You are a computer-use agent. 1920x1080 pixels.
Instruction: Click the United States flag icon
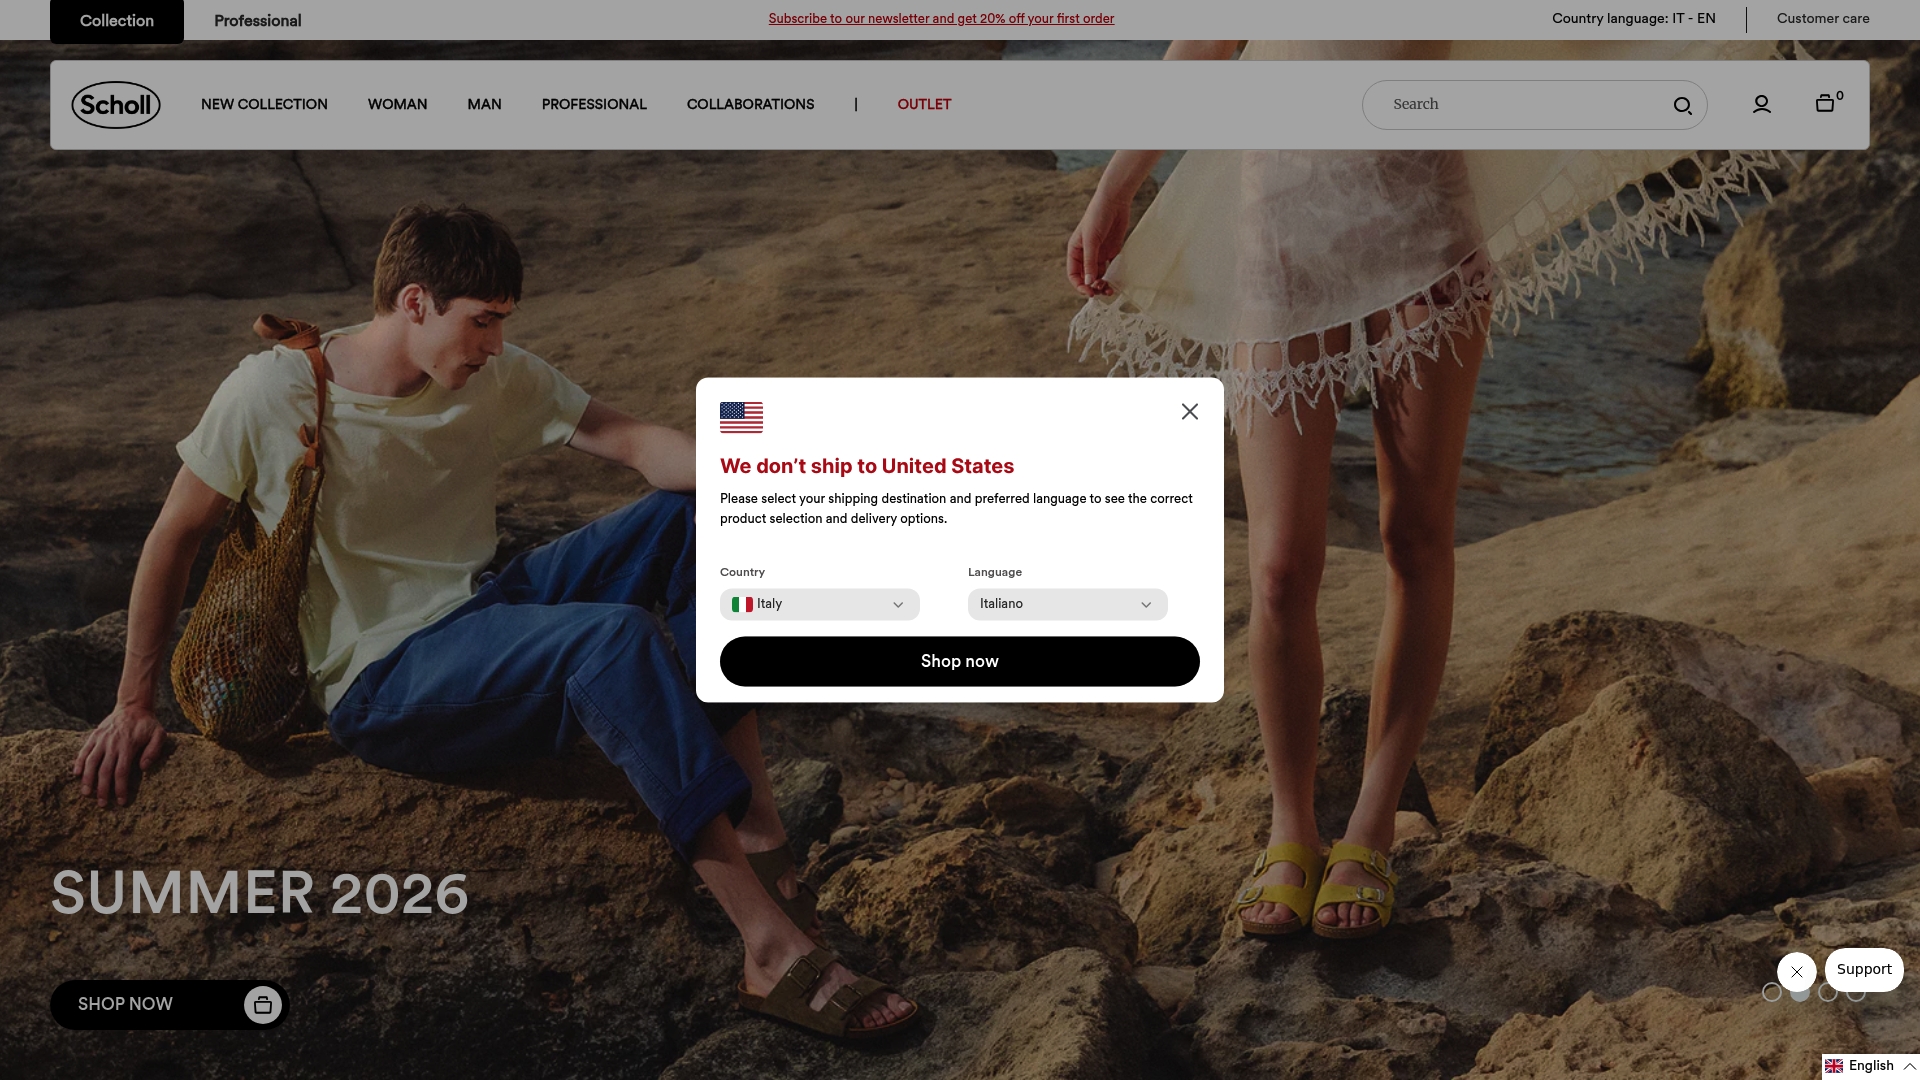pyautogui.click(x=741, y=418)
